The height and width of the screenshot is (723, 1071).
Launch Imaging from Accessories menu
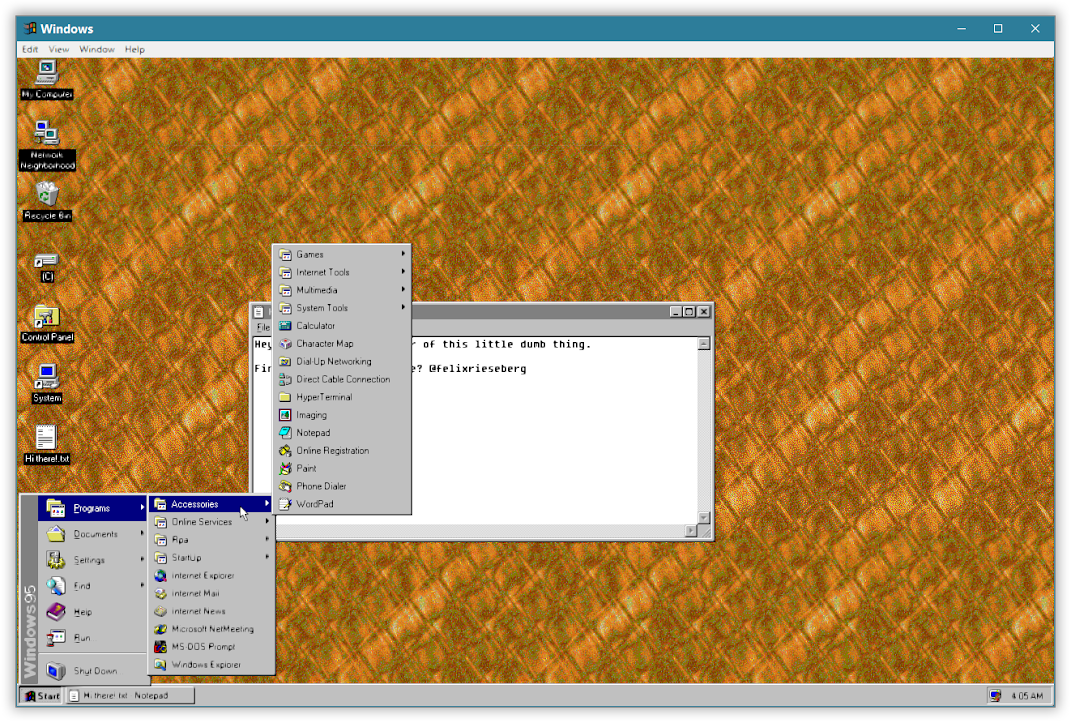pos(342,414)
